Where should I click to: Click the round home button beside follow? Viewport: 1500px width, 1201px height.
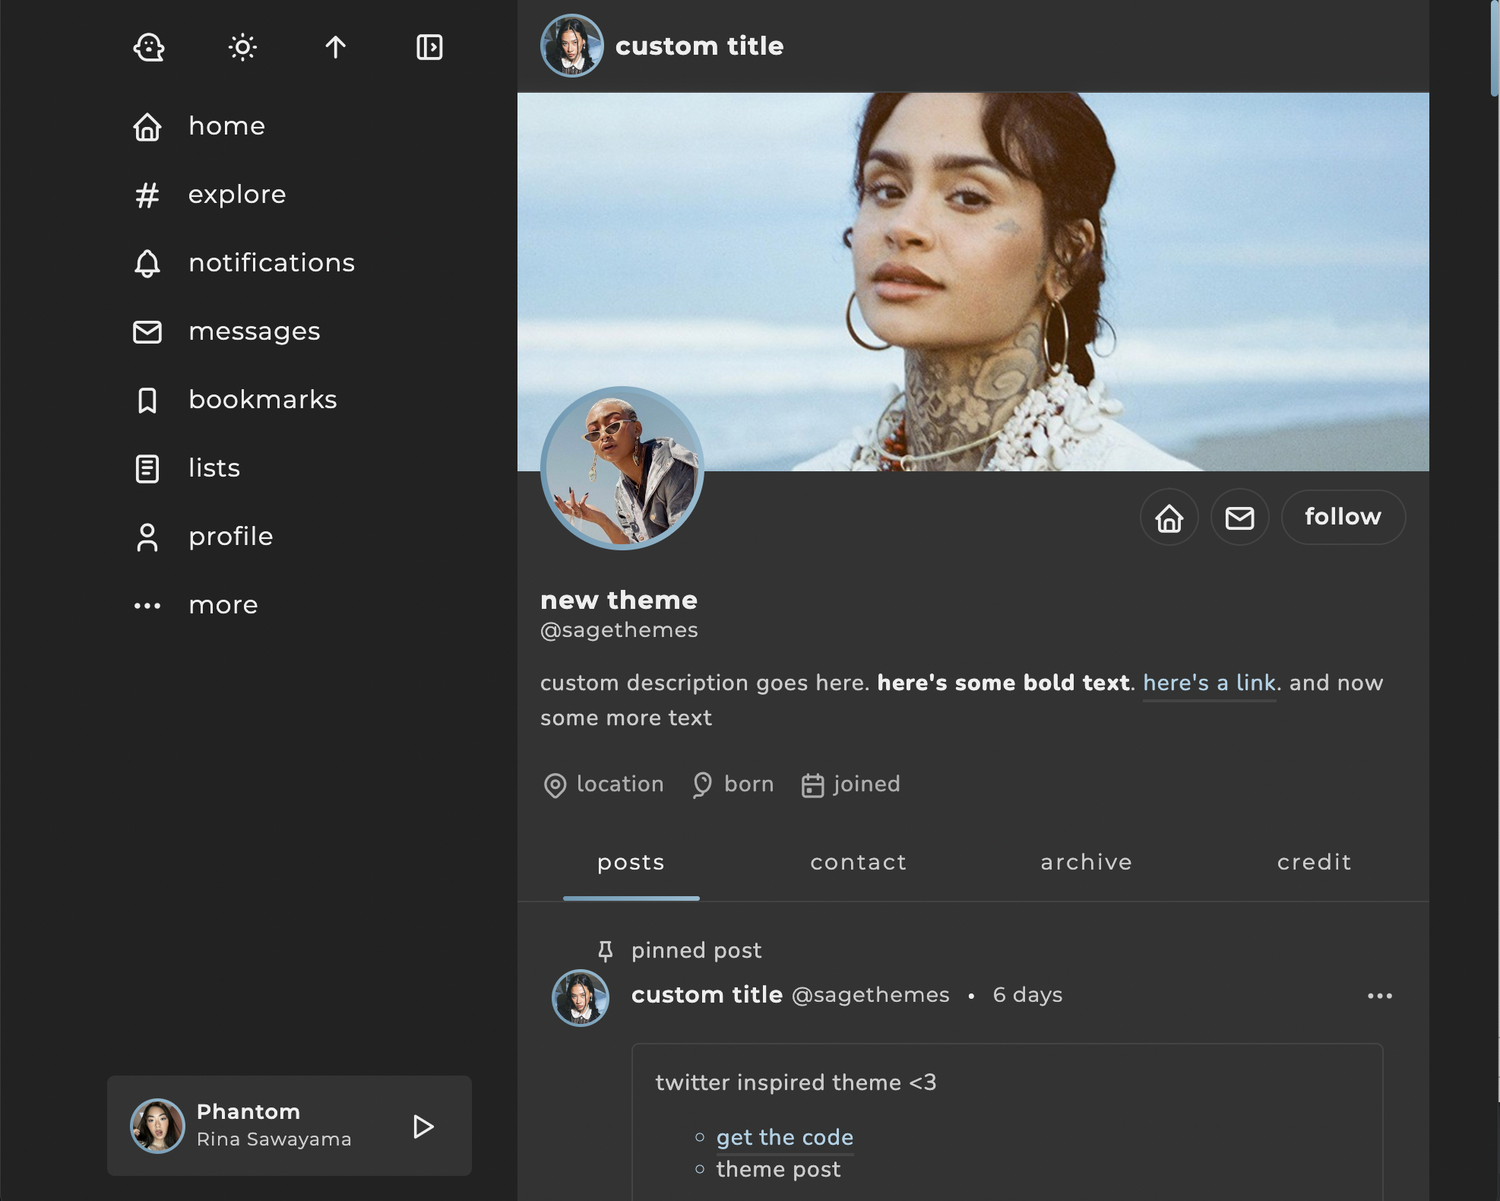coord(1169,517)
